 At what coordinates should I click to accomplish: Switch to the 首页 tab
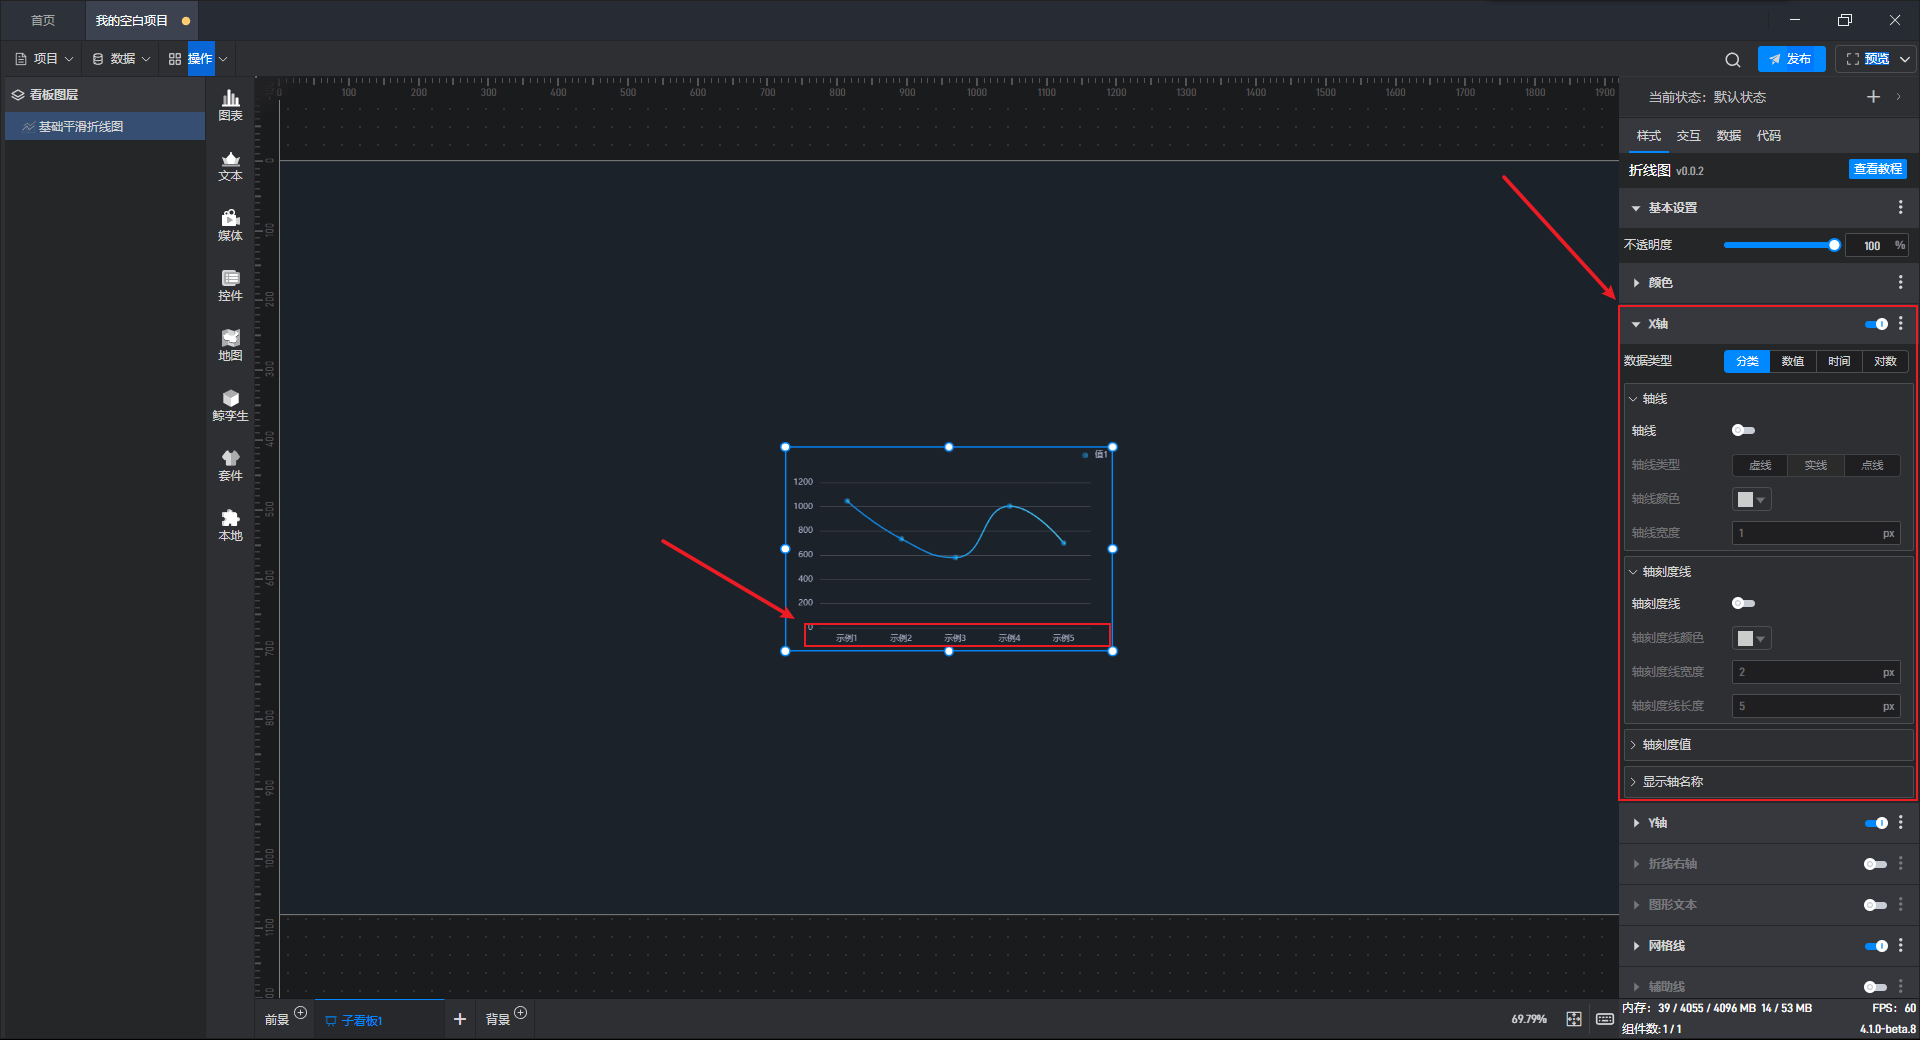click(43, 20)
